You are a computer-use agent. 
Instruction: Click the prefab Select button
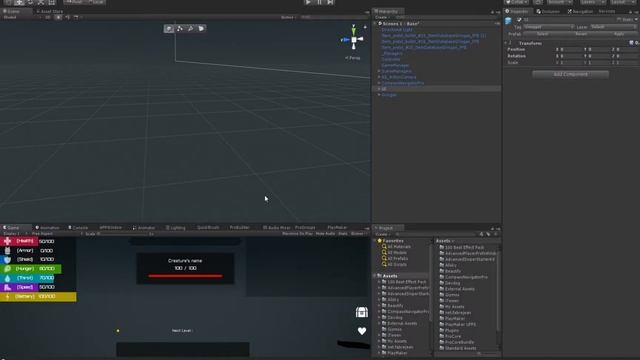pyautogui.click(x=542, y=34)
